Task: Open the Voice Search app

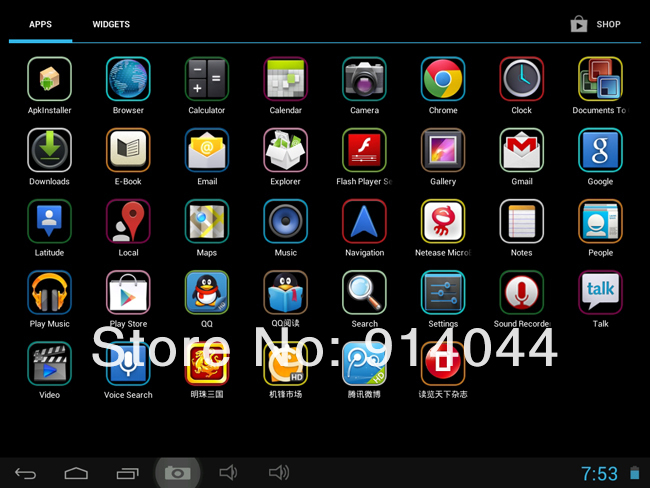Action: [x=128, y=364]
